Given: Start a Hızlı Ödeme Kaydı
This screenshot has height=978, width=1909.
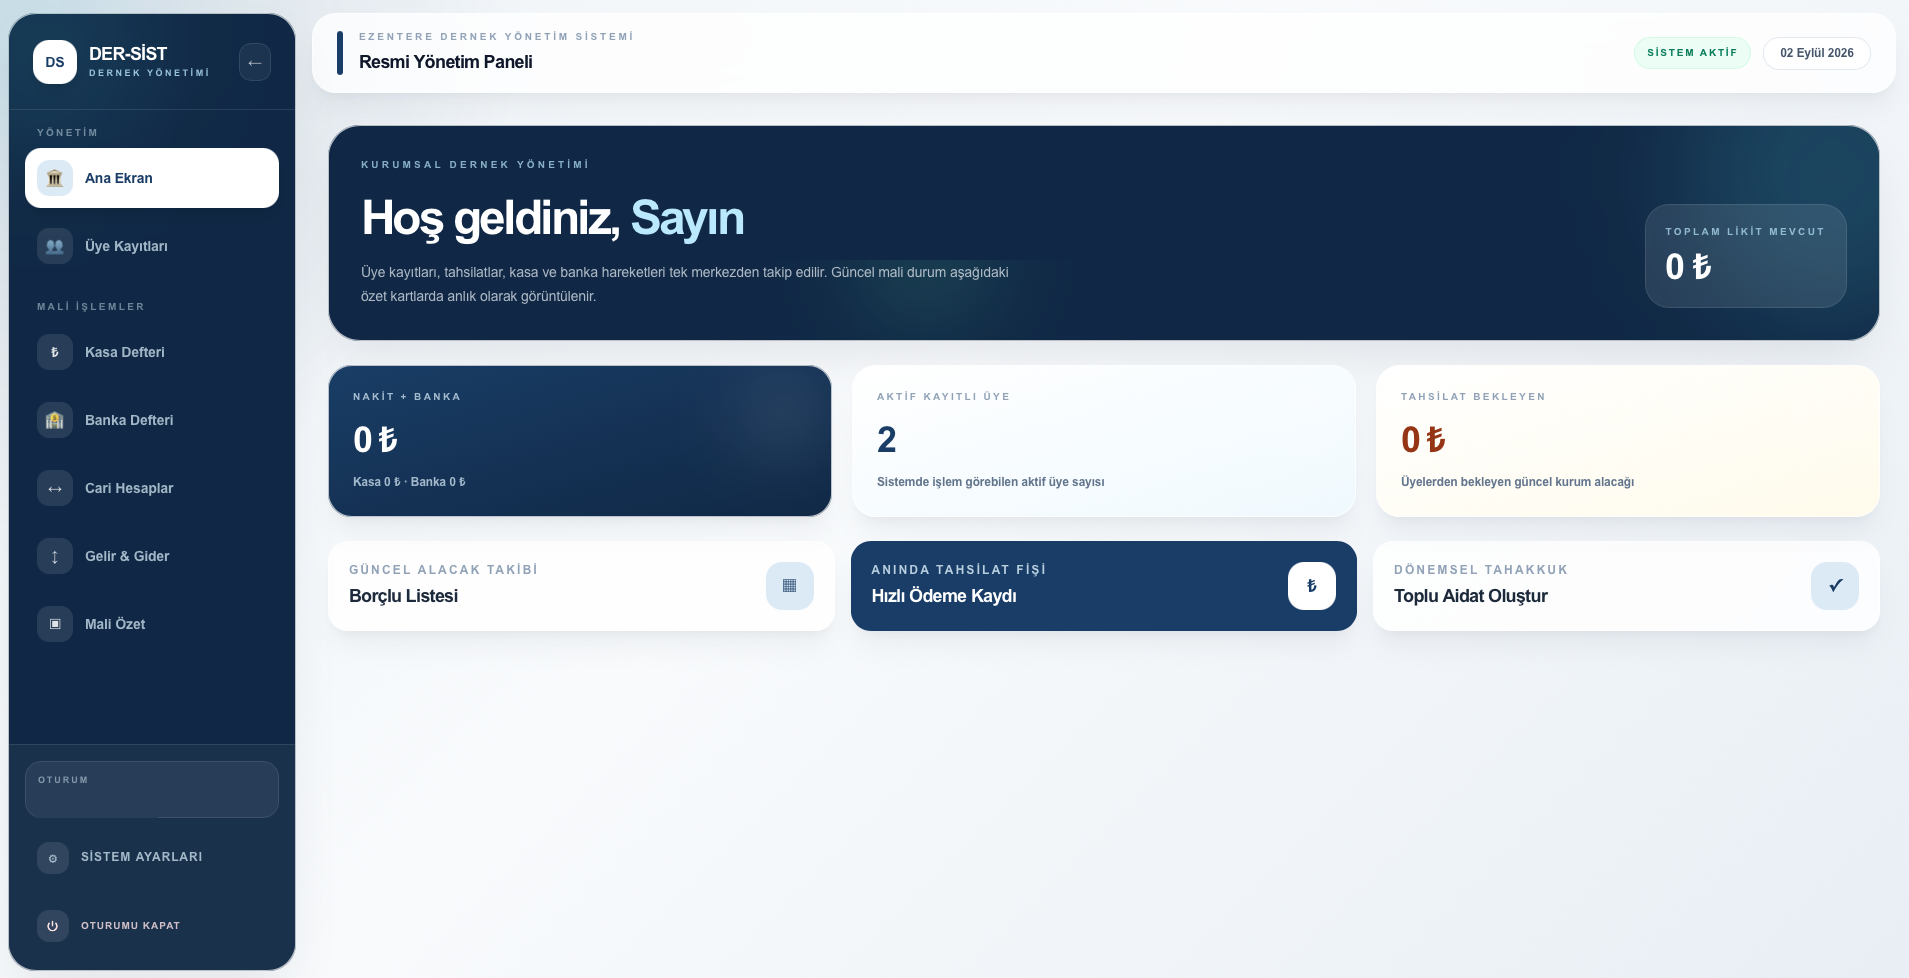Looking at the screenshot, I should tap(1104, 586).
